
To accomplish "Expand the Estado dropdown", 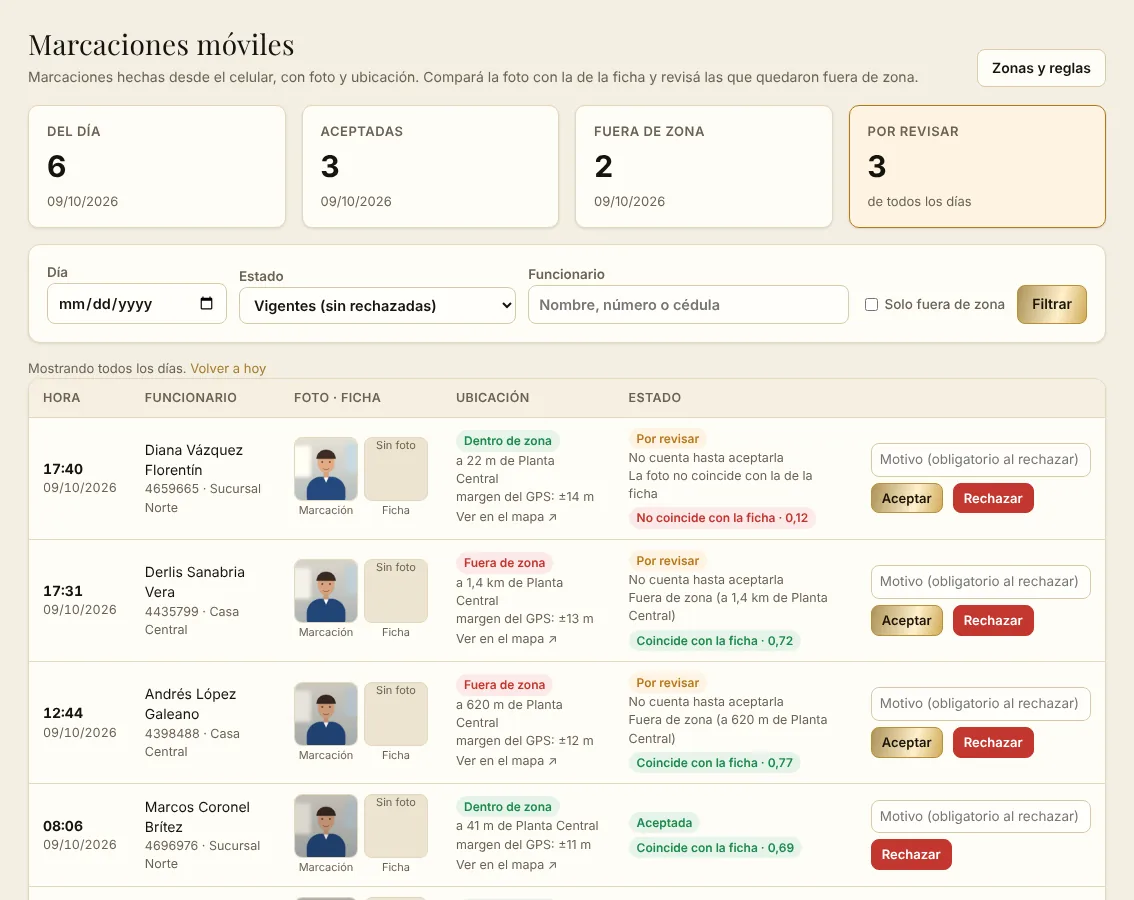I will tap(377, 305).
